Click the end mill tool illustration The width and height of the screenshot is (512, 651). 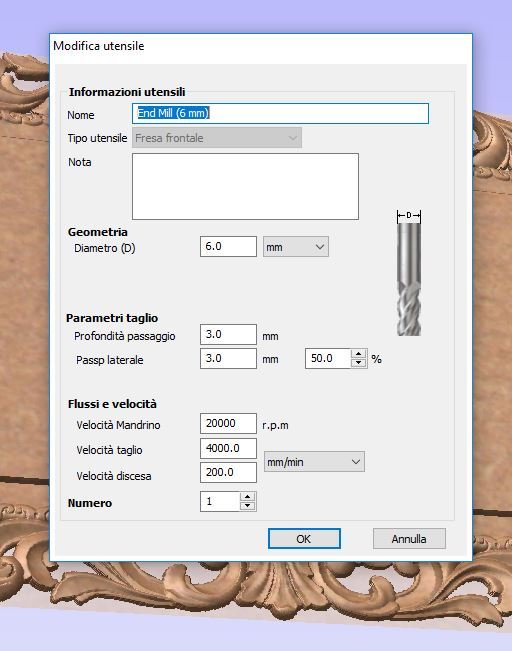(x=409, y=273)
